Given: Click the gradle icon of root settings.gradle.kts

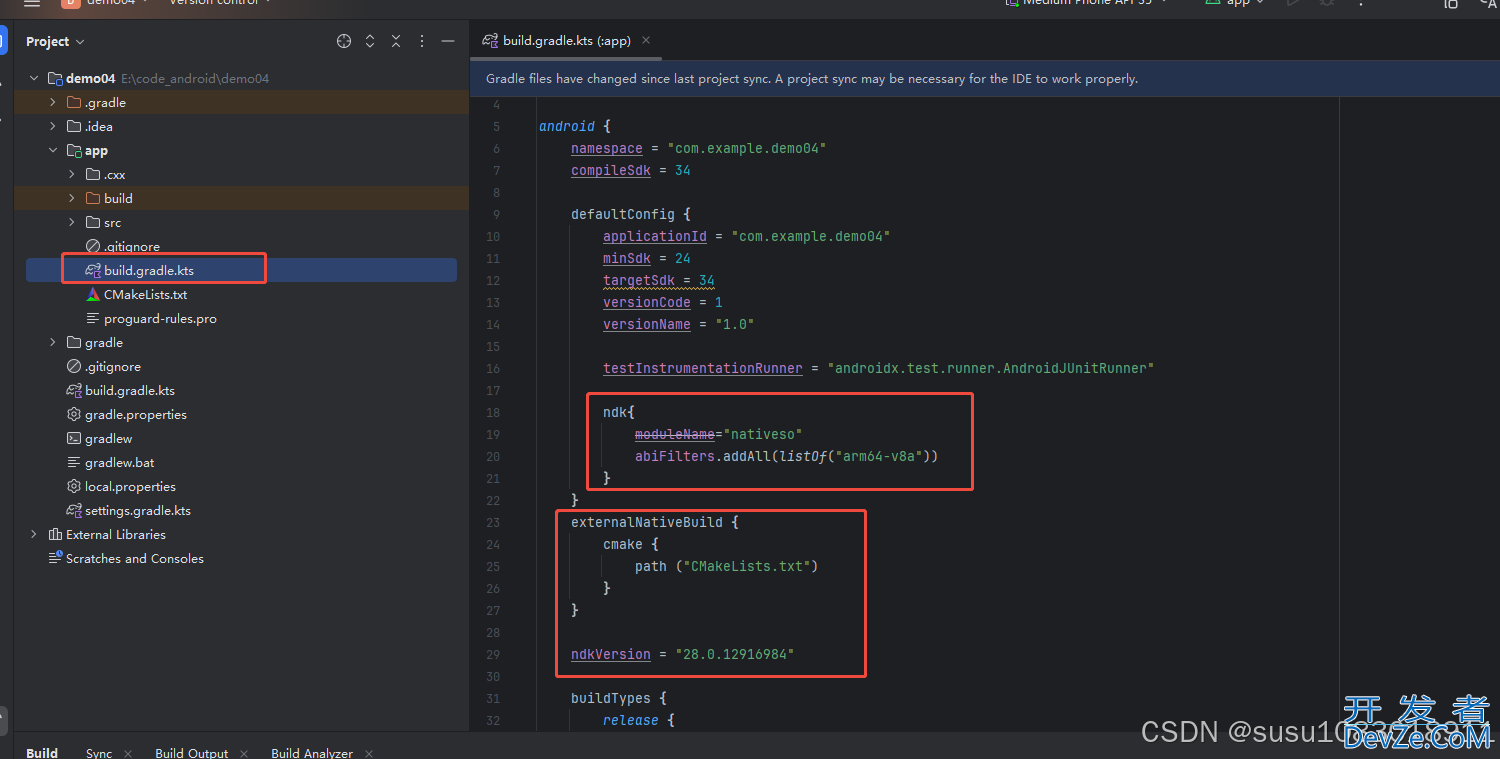Looking at the screenshot, I should pyautogui.click(x=74, y=511).
